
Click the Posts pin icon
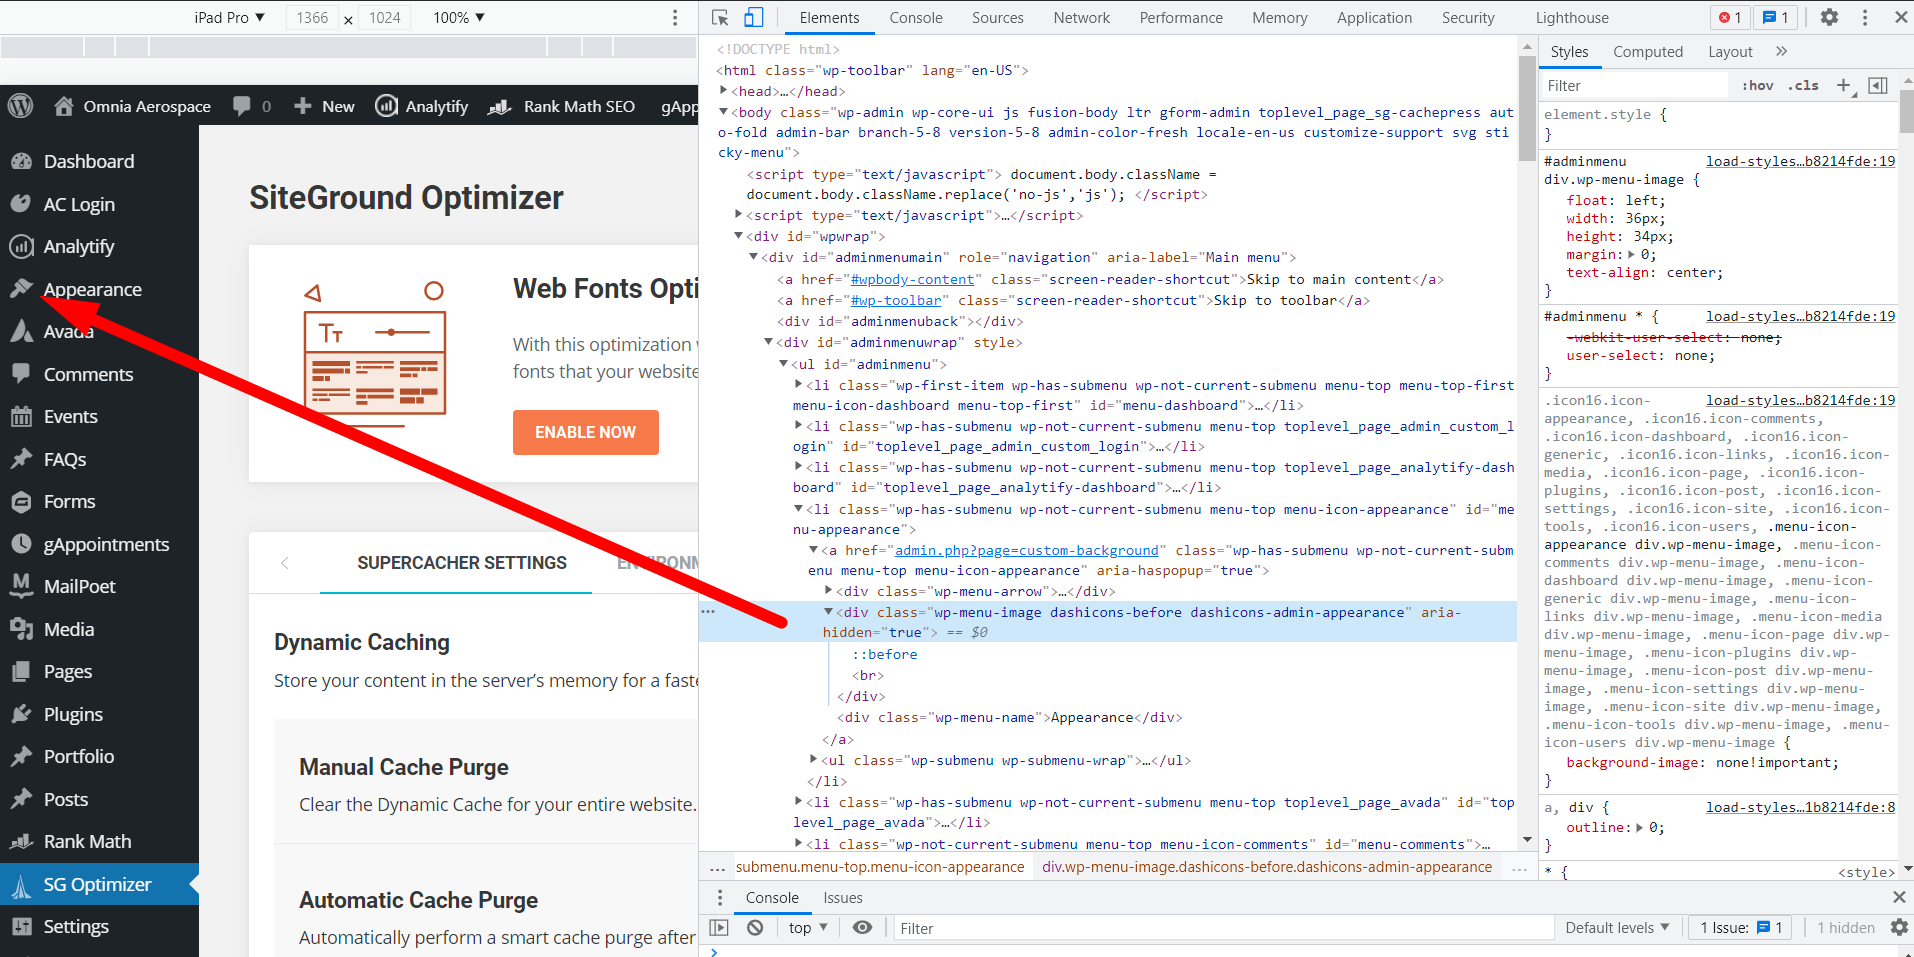21,799
